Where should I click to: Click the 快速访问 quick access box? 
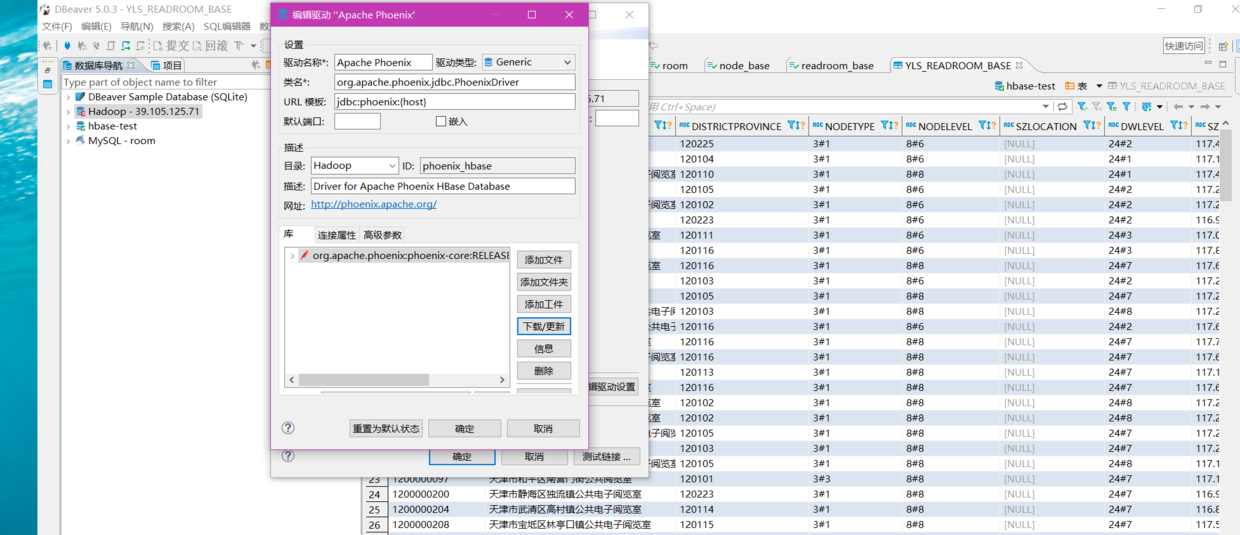tap(1184, 46)
